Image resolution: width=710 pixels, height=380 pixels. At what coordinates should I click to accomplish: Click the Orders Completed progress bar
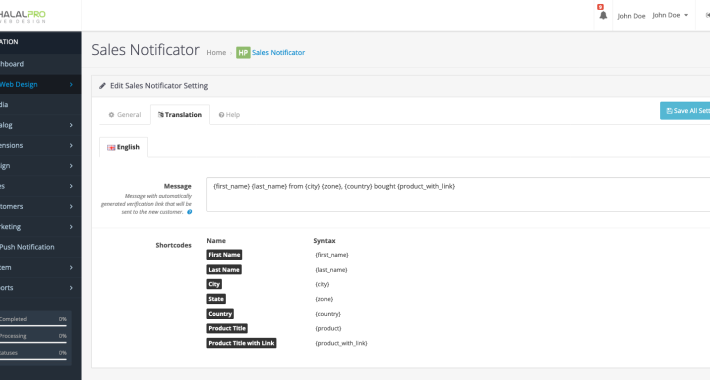[x=34, y=326]
